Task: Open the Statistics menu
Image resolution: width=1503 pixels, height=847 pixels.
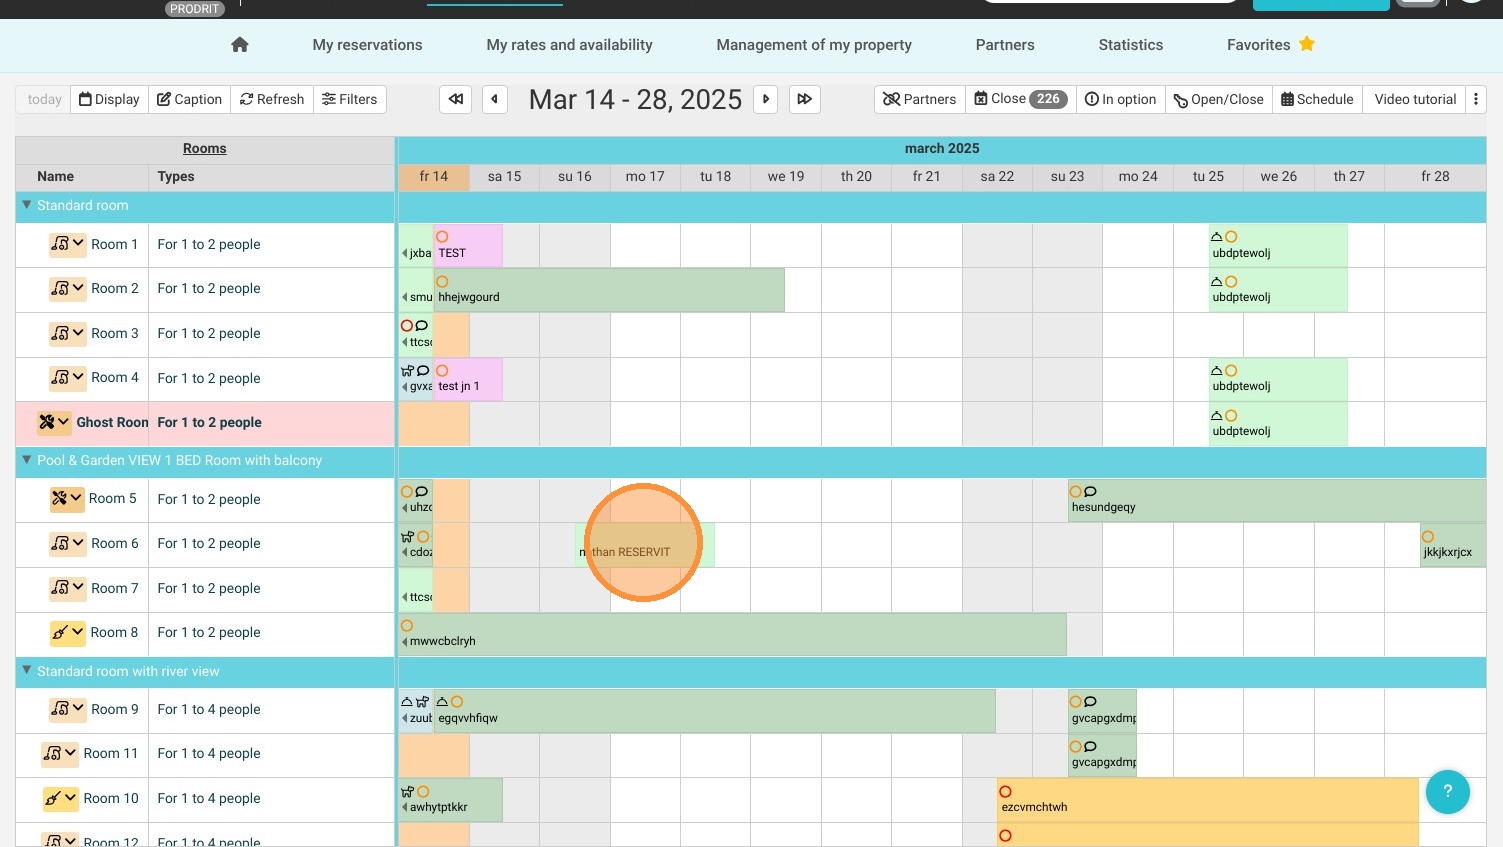Action: pos(1130,45)
